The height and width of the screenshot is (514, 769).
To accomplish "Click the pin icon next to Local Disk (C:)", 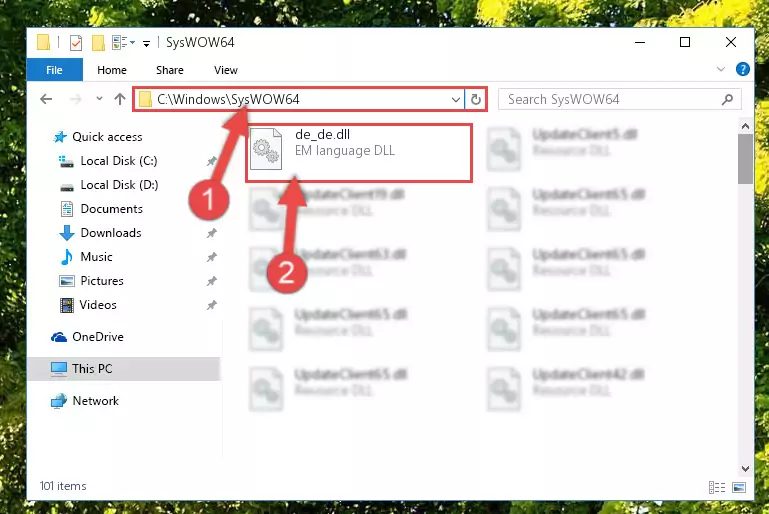I will pos(211,161).
